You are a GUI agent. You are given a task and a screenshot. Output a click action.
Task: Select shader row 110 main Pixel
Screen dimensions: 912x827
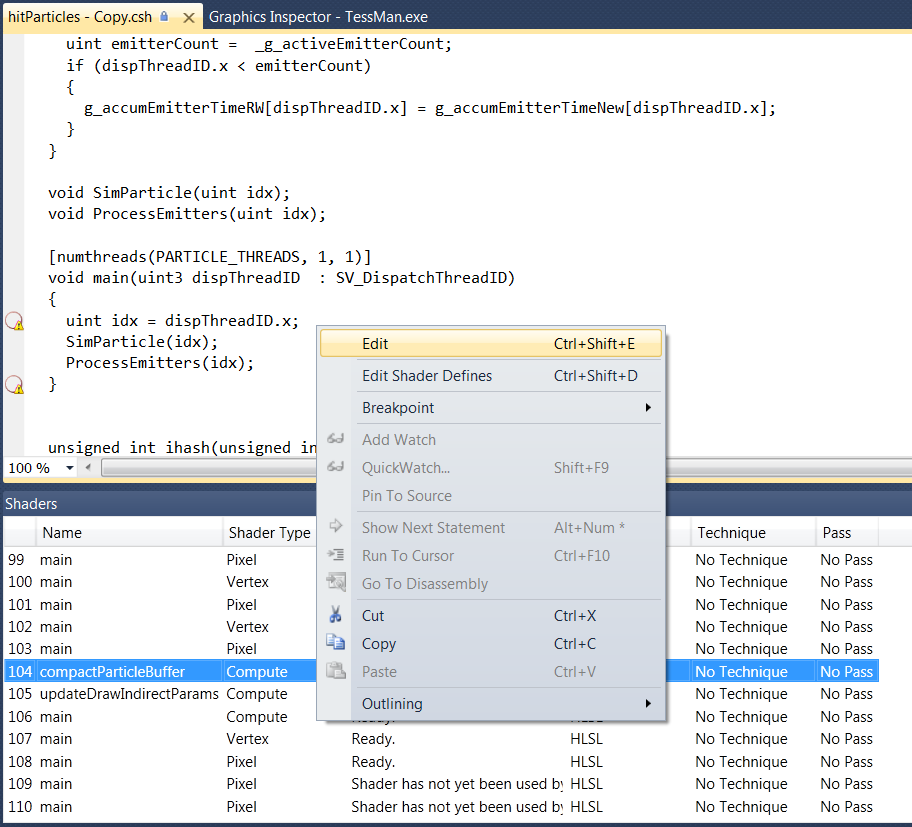pyautogui.click(x=441, y=807)
